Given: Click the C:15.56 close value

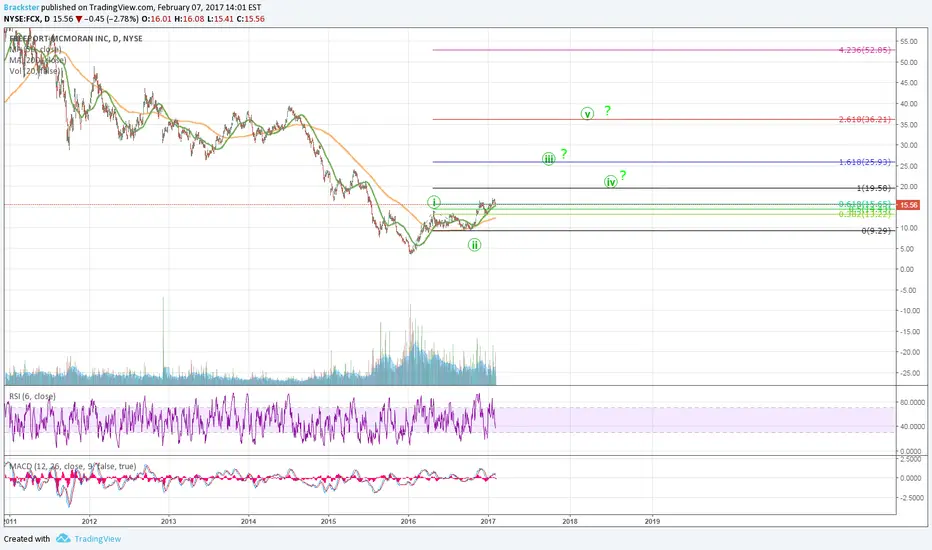Looking at the screenshot, I should coord(250,19).
